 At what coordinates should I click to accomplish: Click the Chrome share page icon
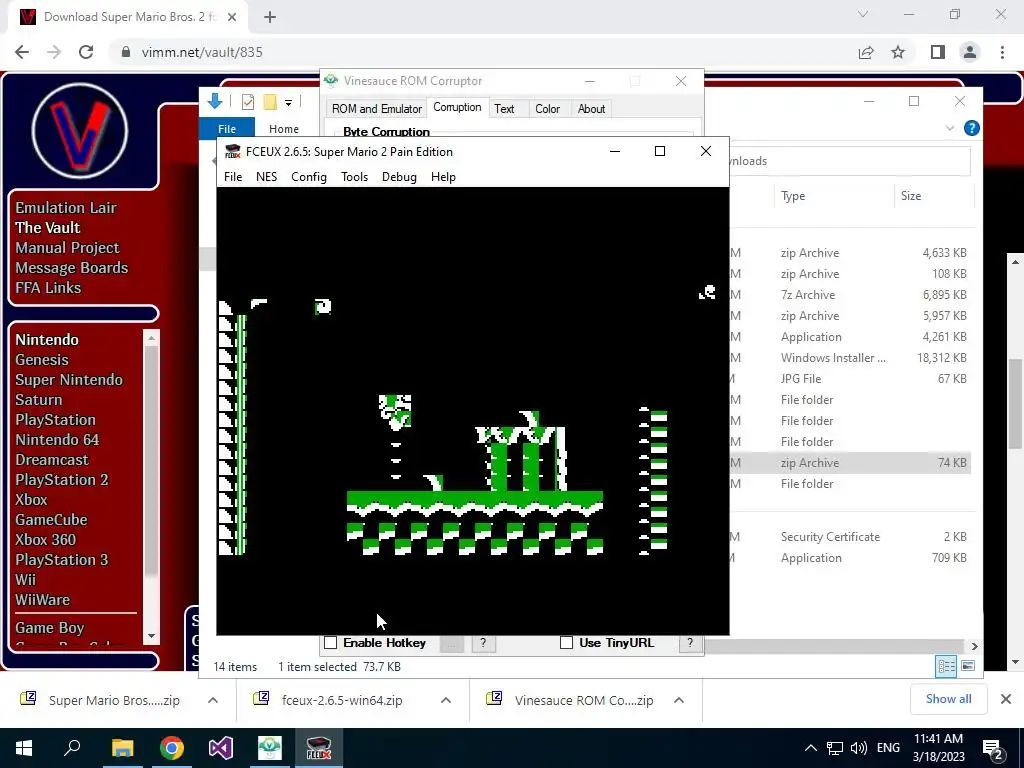[866, 52]
